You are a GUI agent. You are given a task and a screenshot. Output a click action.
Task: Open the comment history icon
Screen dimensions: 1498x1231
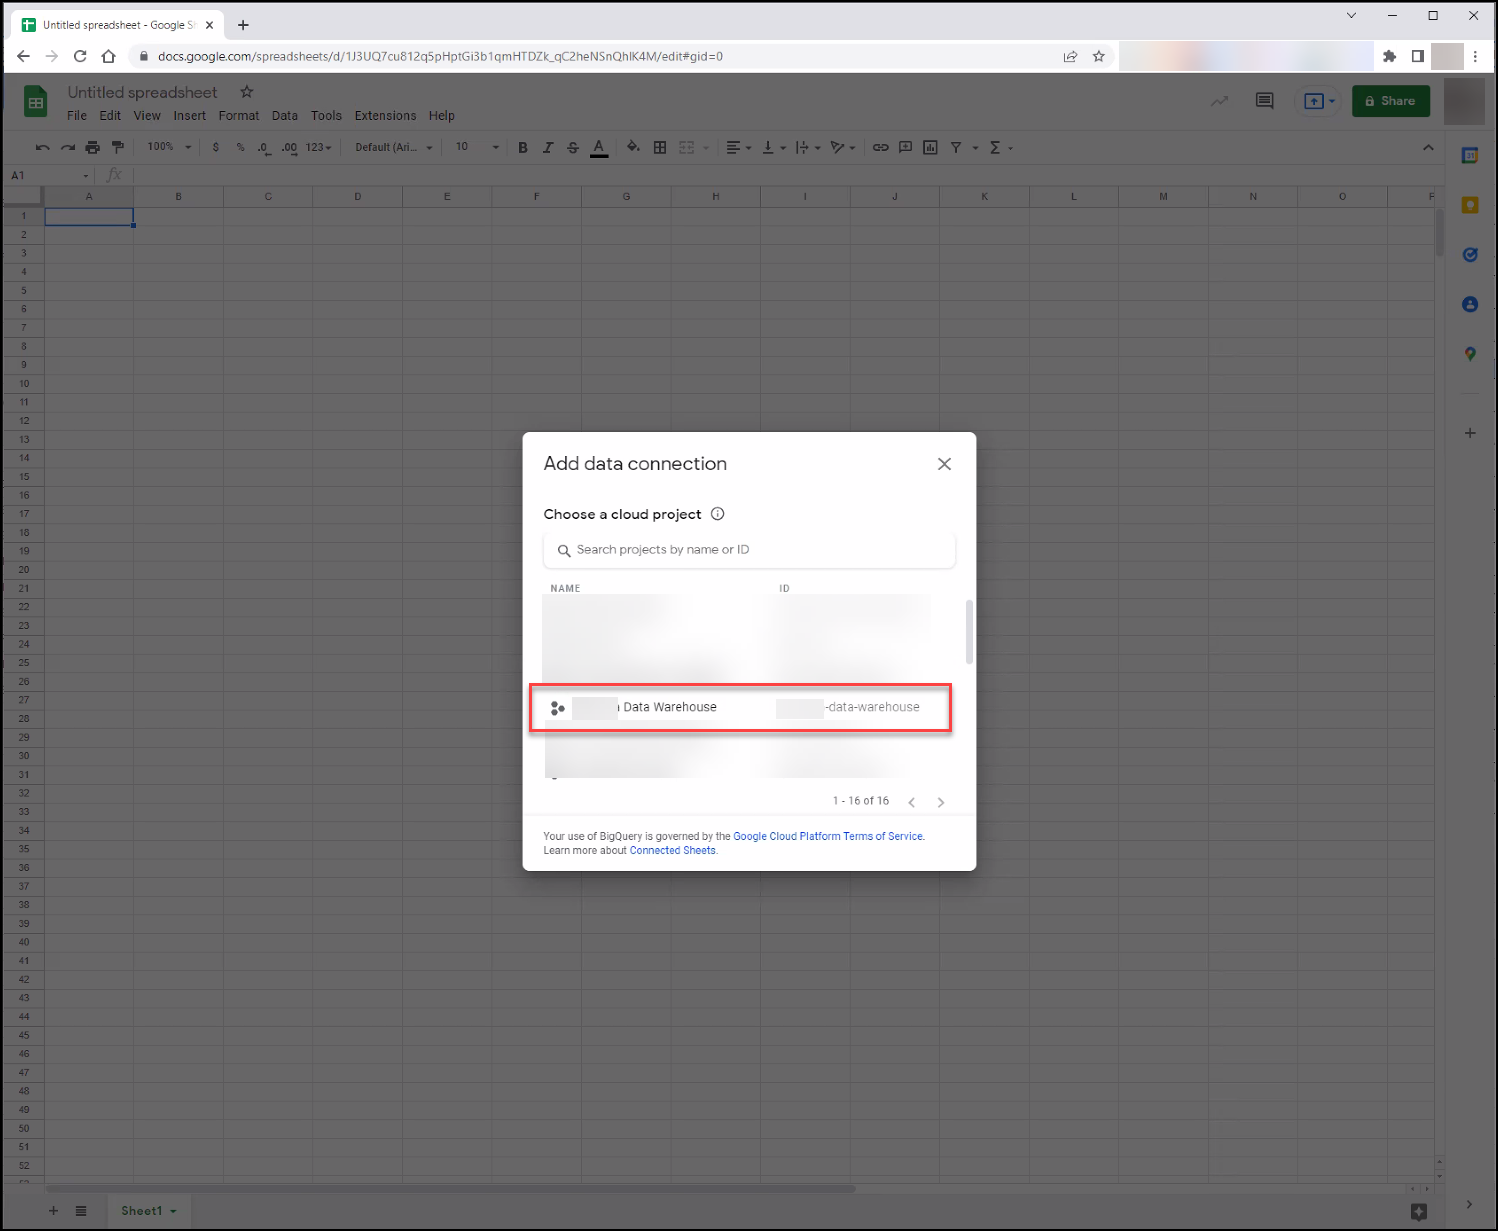(1264, 101)
